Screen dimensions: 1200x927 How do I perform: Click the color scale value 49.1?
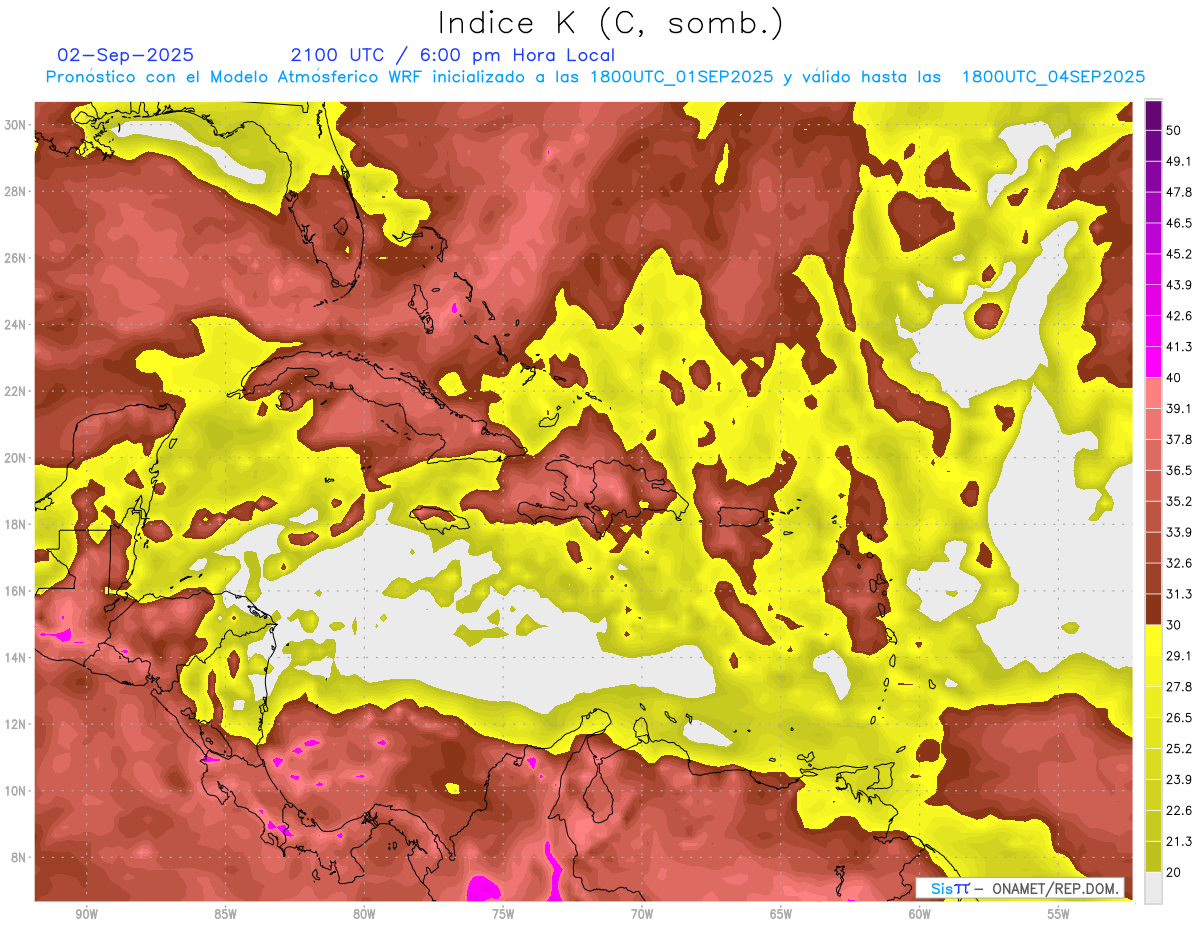[1178, 161]
